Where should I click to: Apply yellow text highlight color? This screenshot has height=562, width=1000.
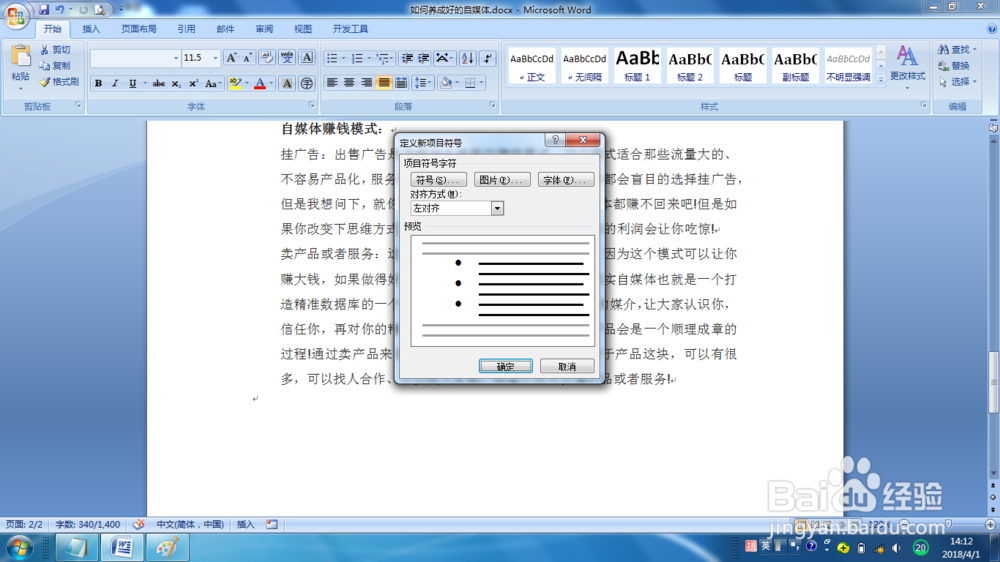235,84
